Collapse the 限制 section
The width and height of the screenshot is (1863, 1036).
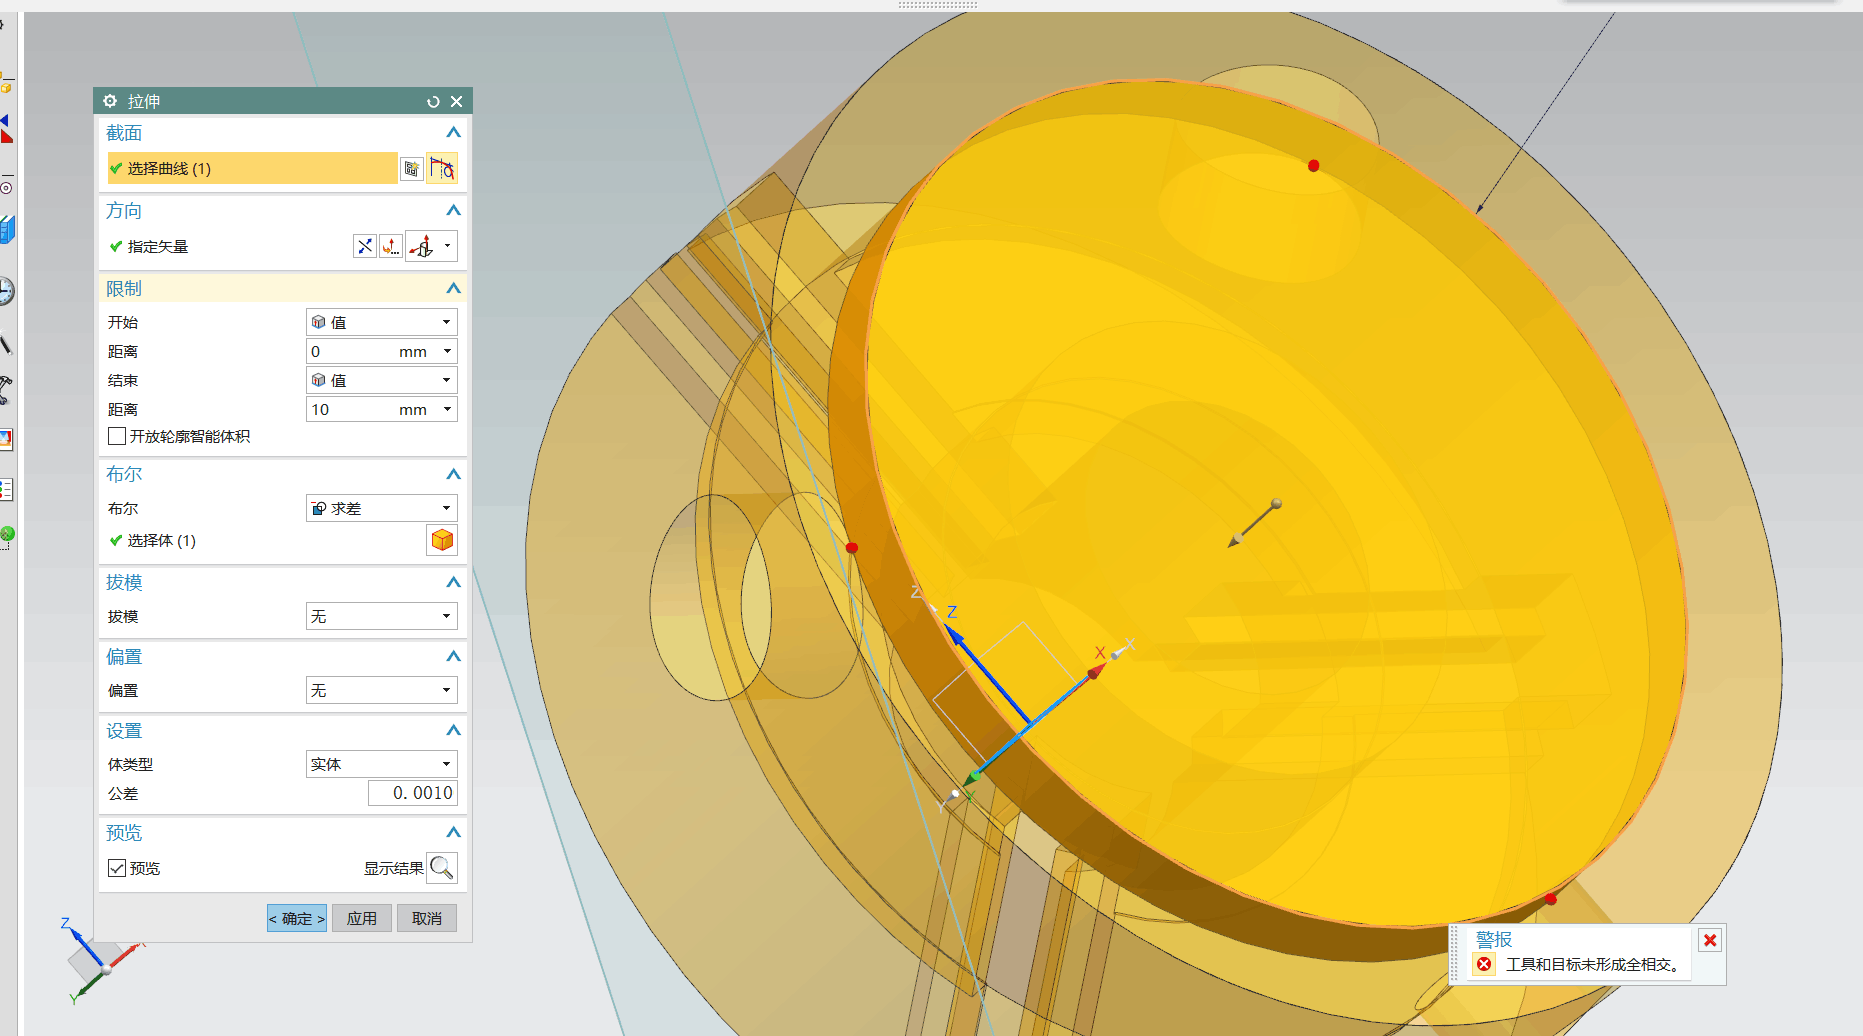[454, 288]
